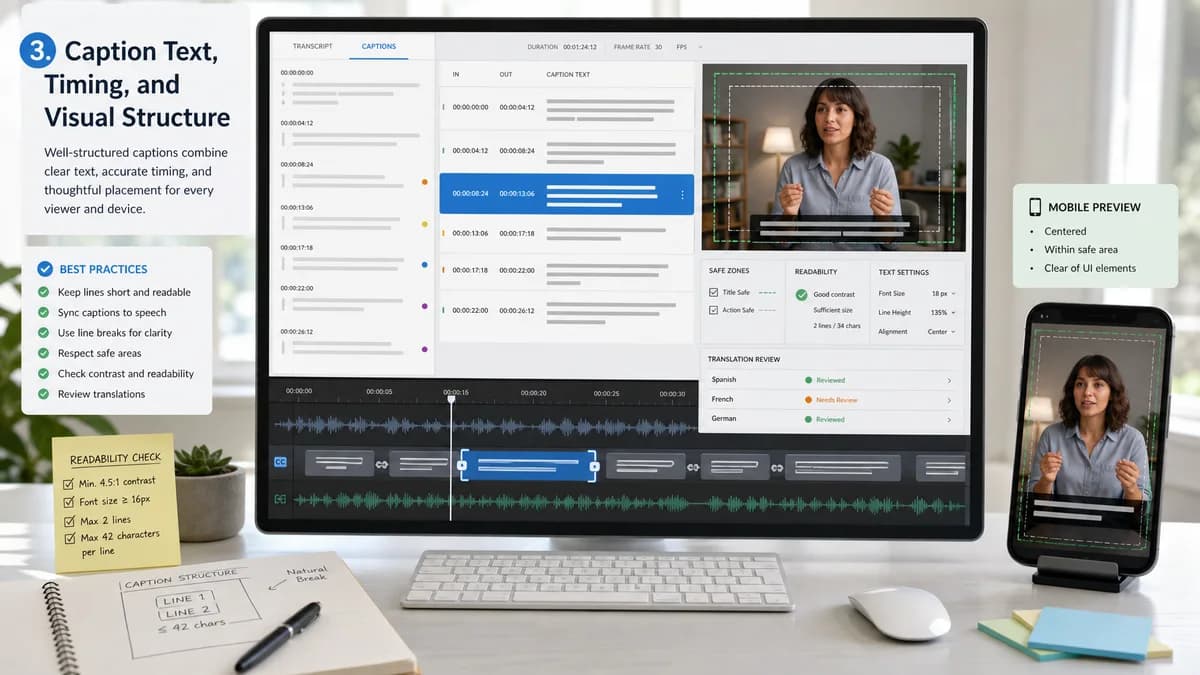Viewport: 1200px width, 675px height.
Task: Click the video preview on the monitor
Action: click(x=834, y=157)
